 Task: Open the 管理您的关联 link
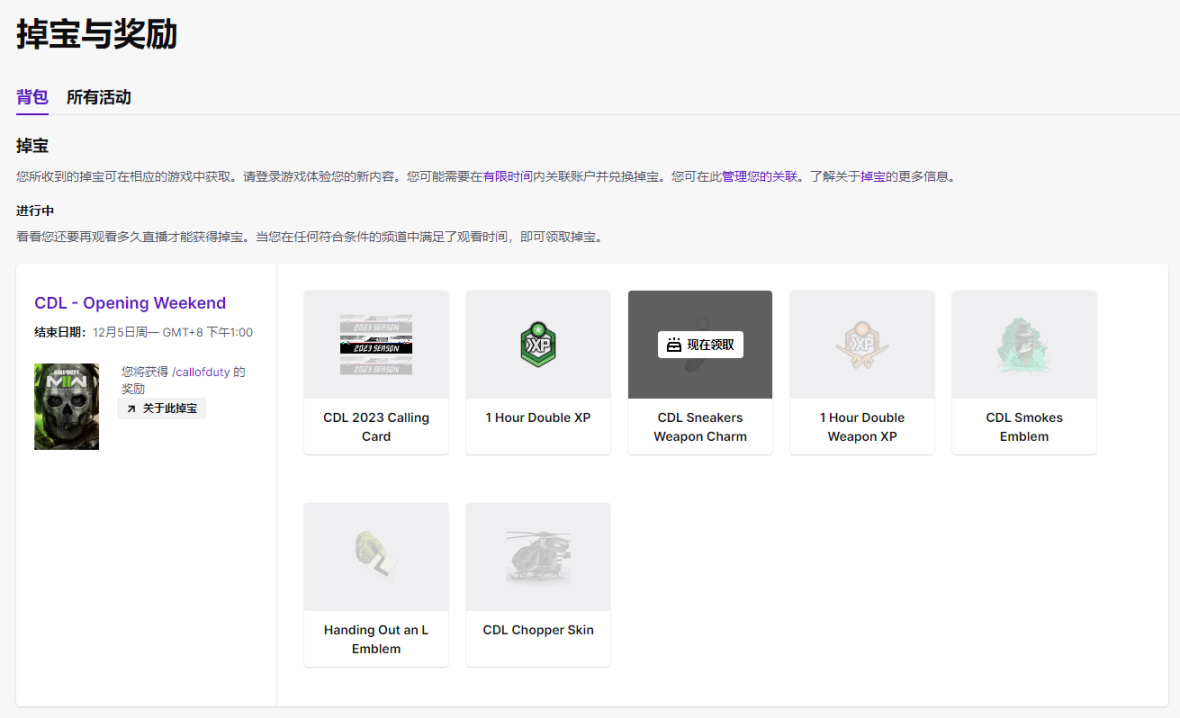click(759, 177)
